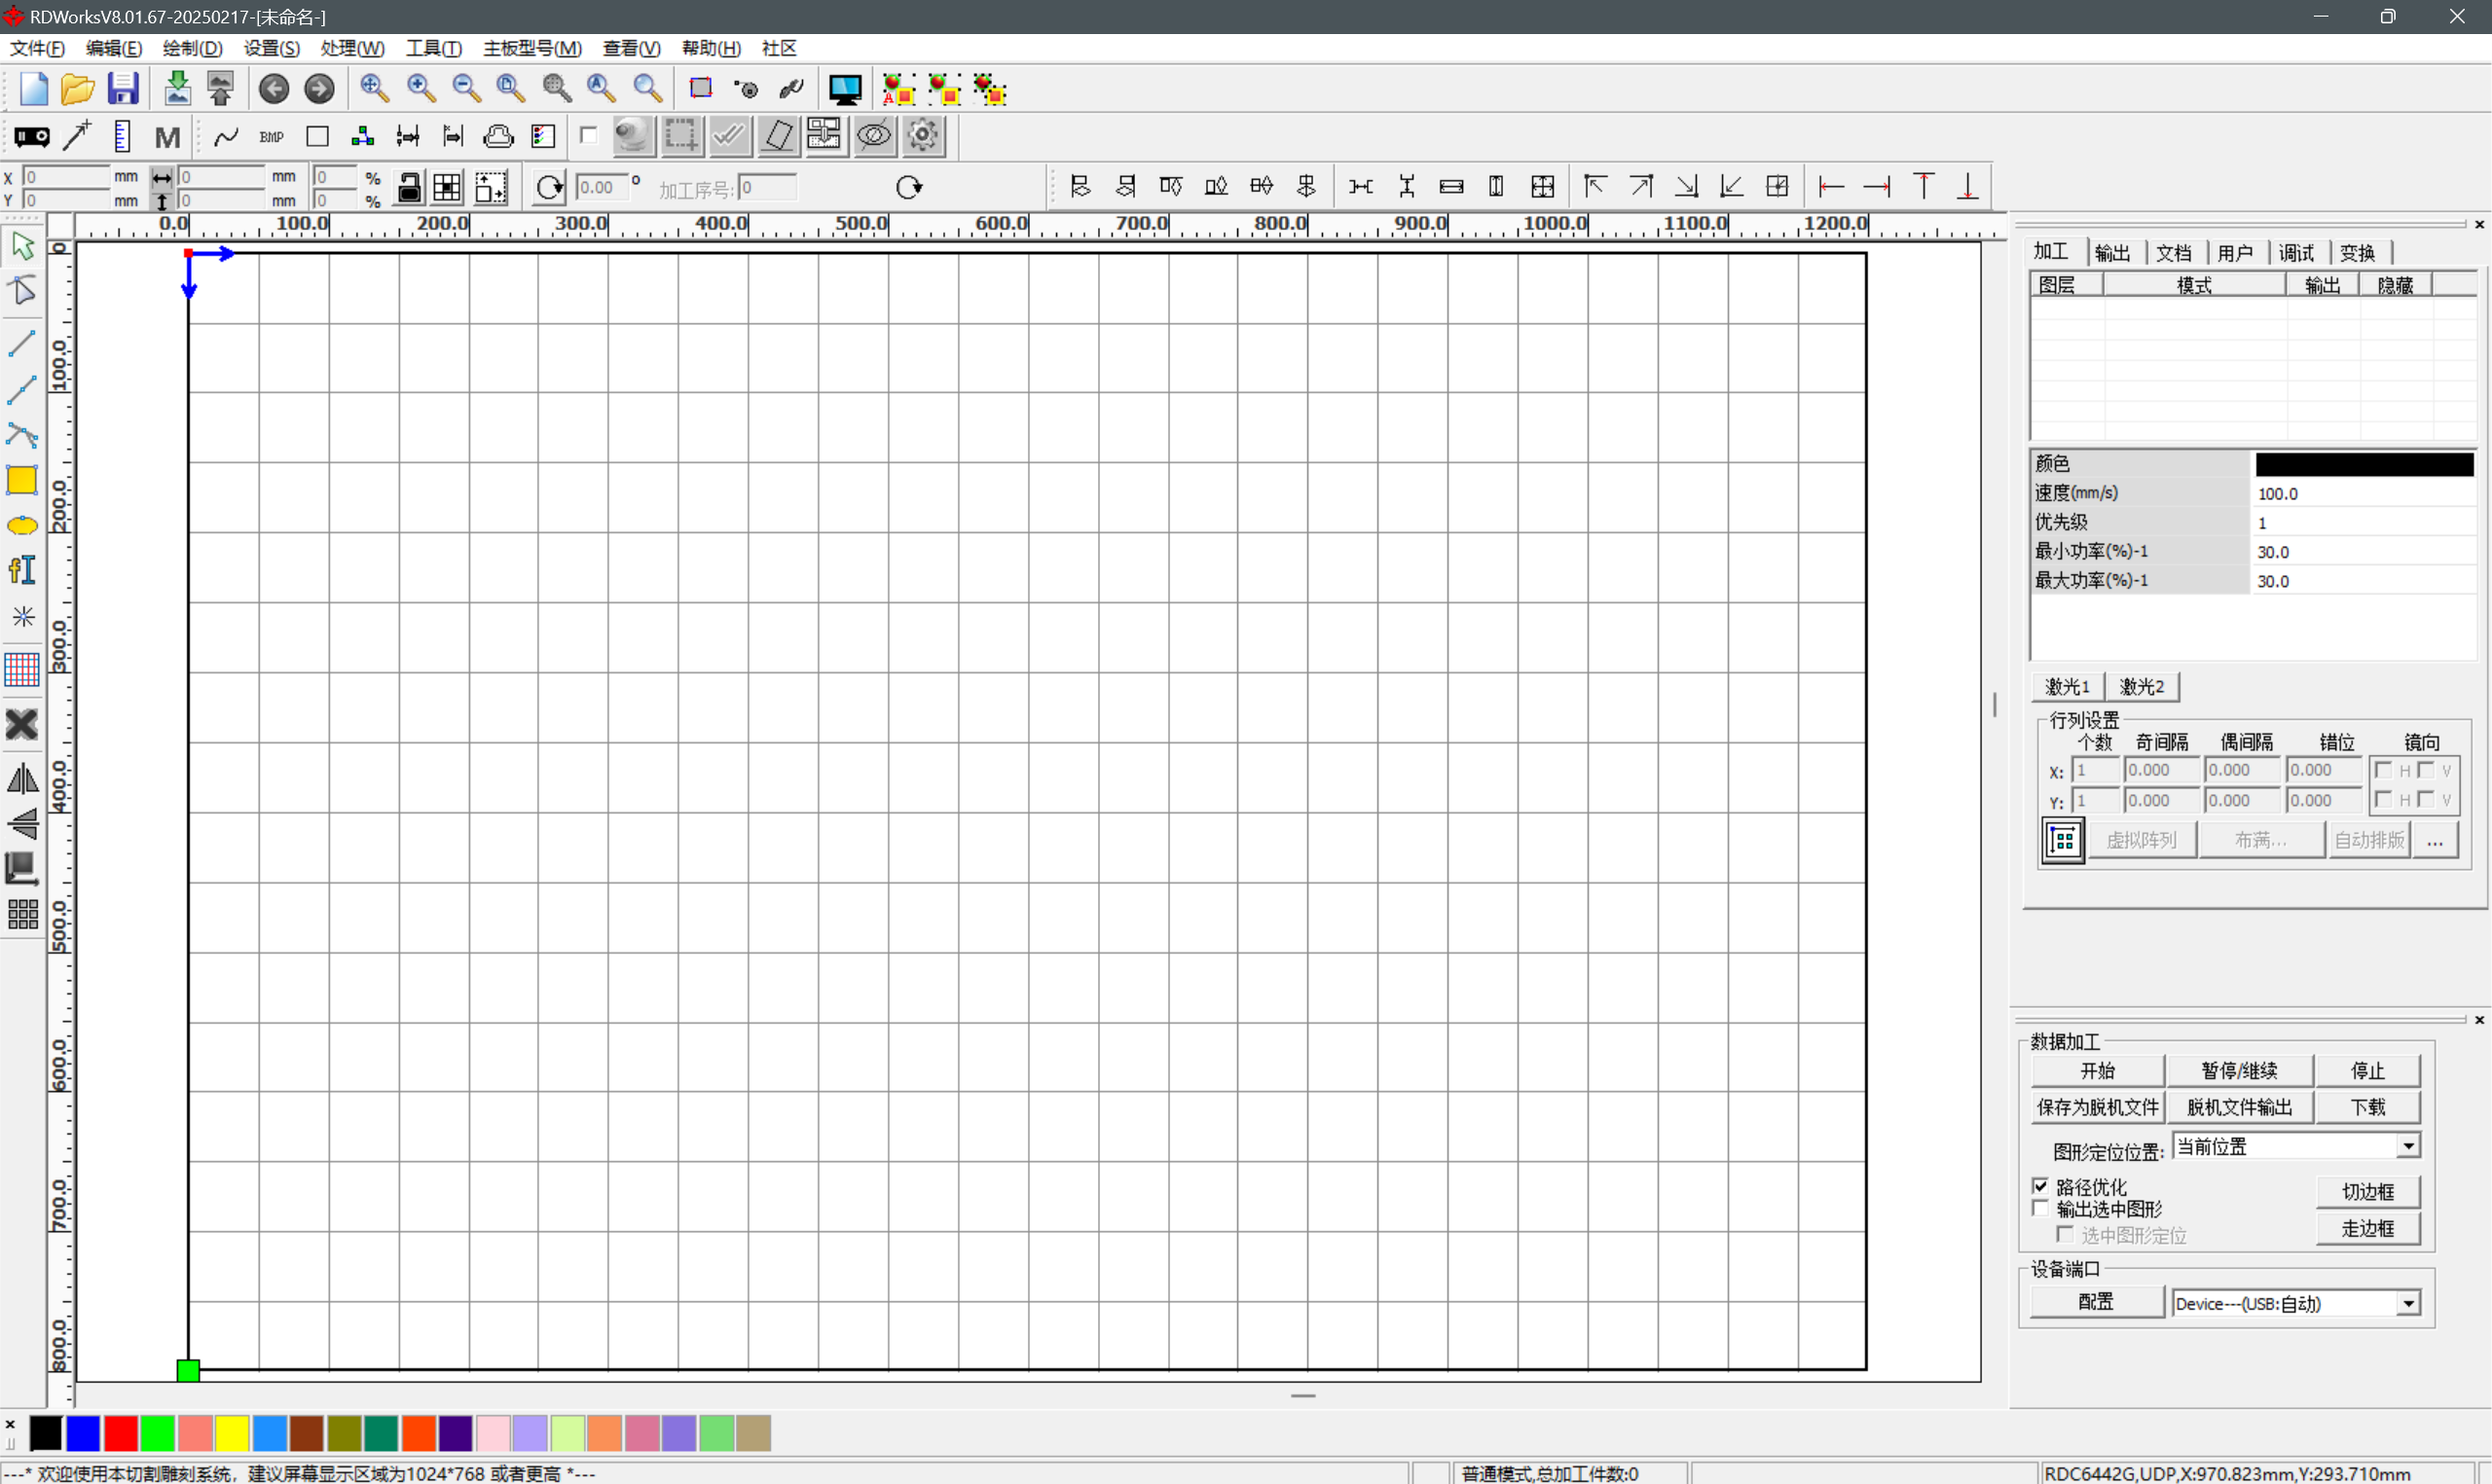
Task: Toggle the 路径优化 checkbox
Action: 2041,1186
